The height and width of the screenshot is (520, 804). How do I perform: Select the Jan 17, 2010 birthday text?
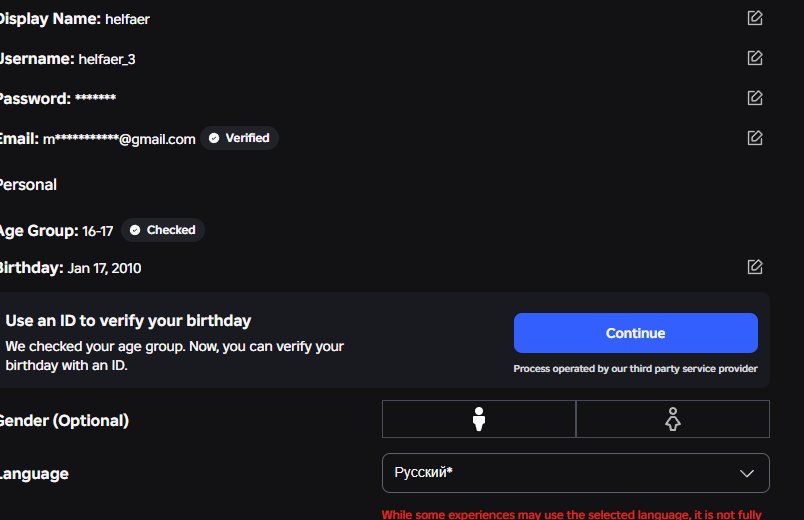click(x=105, y=268)
